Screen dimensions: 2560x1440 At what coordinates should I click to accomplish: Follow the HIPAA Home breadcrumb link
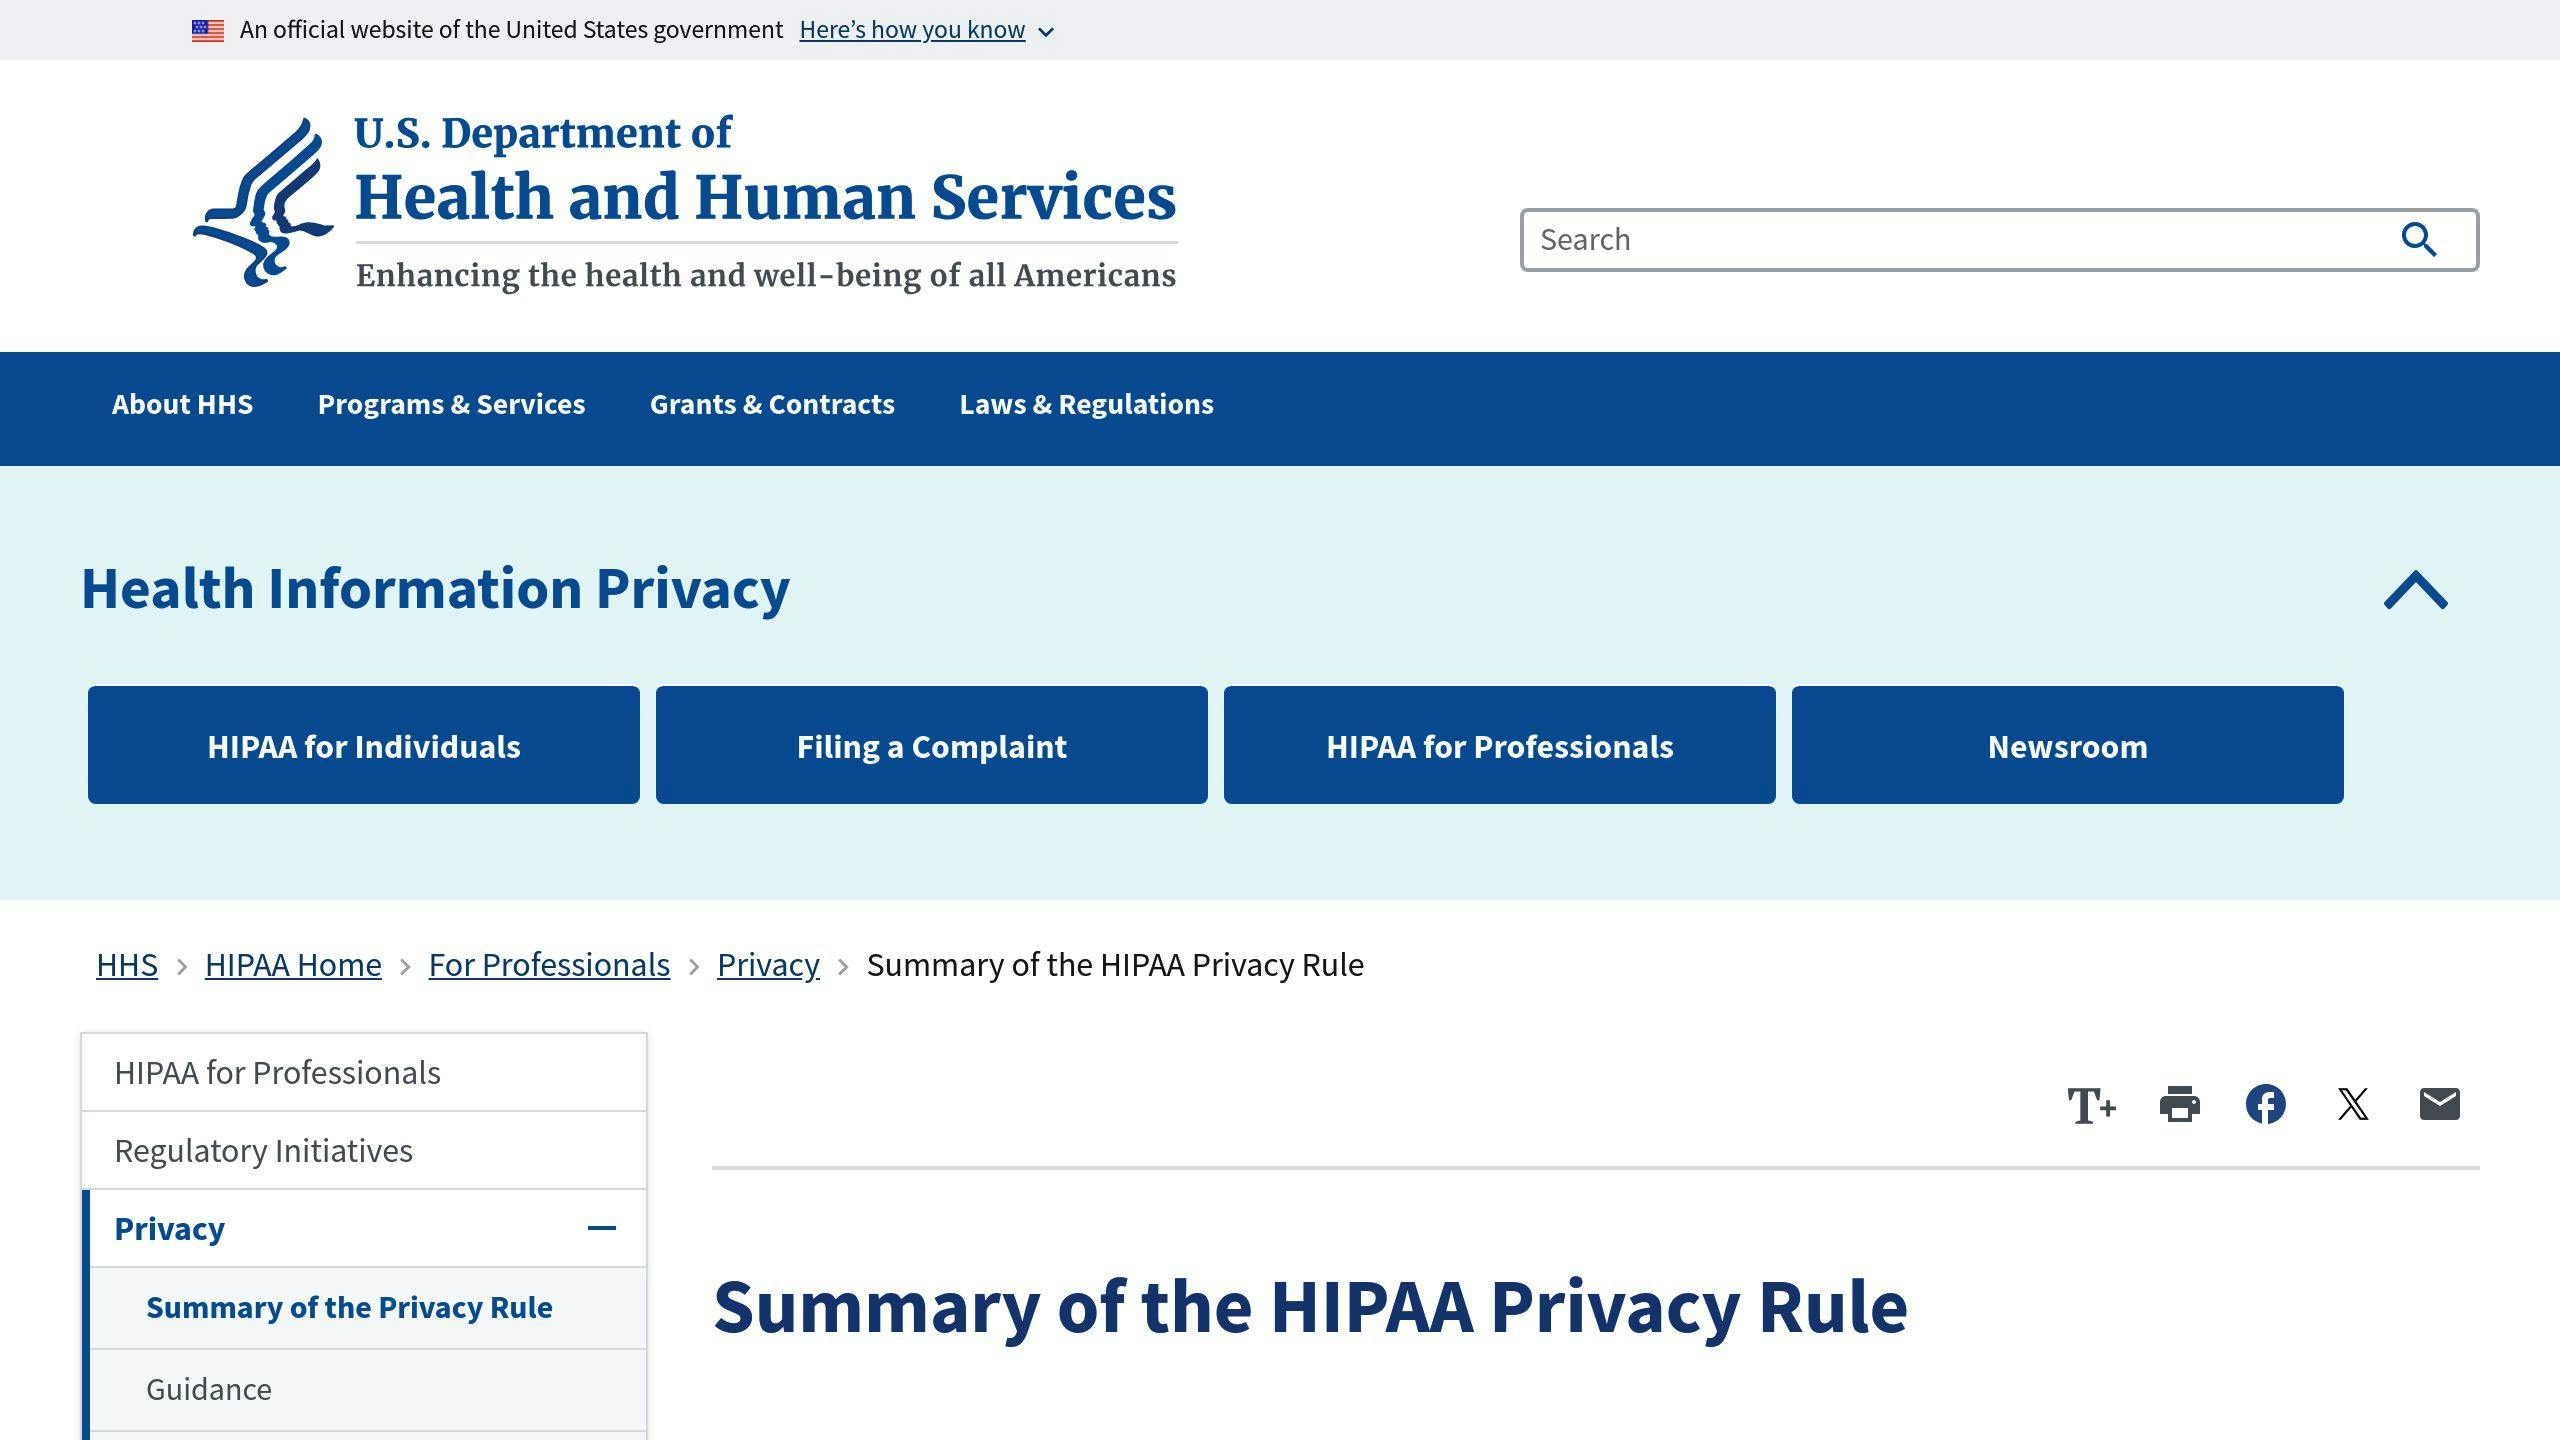click(x=293, y=965)
